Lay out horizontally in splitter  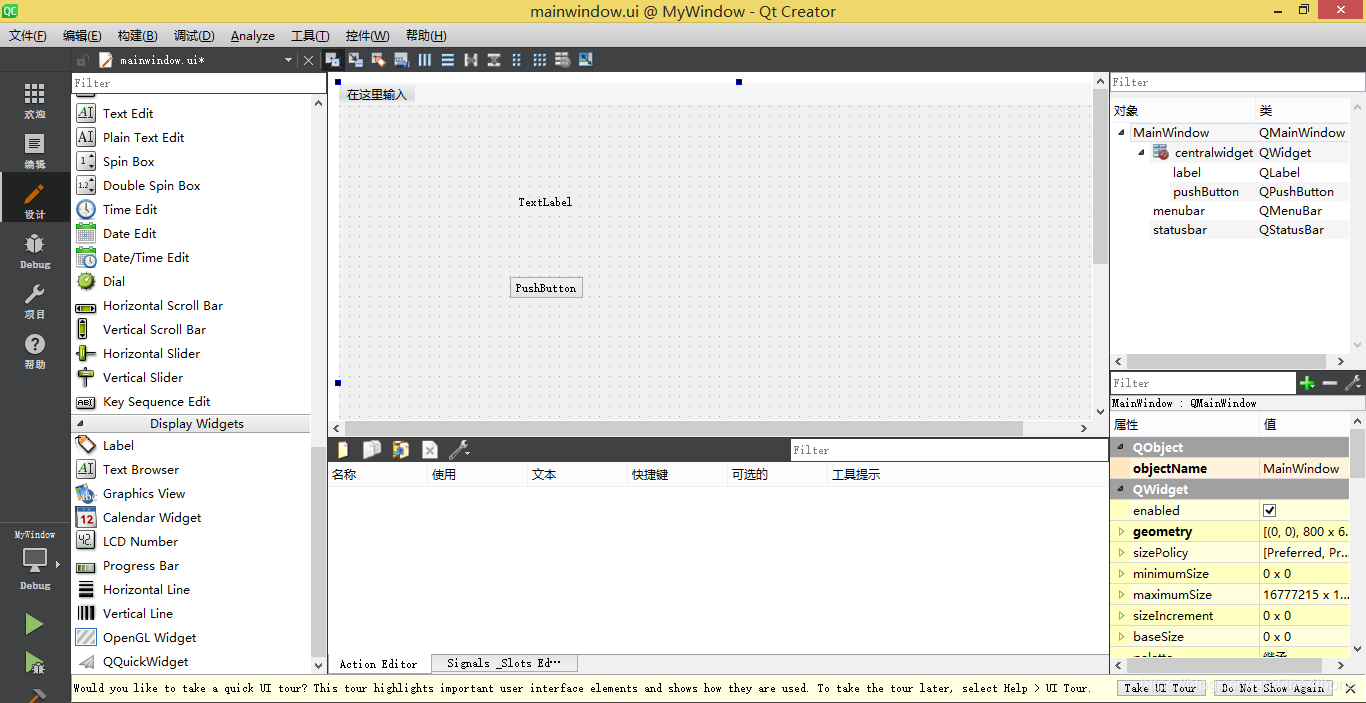click(470, 60)
